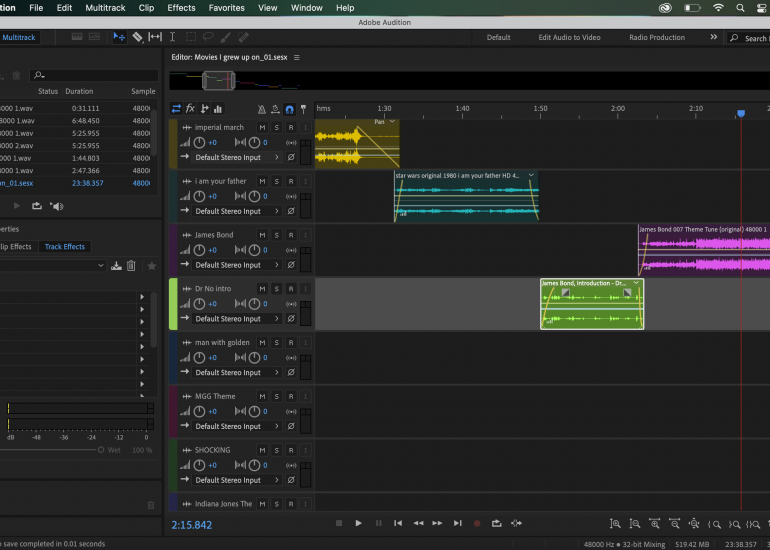Adjust the imperial march volume knob

point(200,143)
